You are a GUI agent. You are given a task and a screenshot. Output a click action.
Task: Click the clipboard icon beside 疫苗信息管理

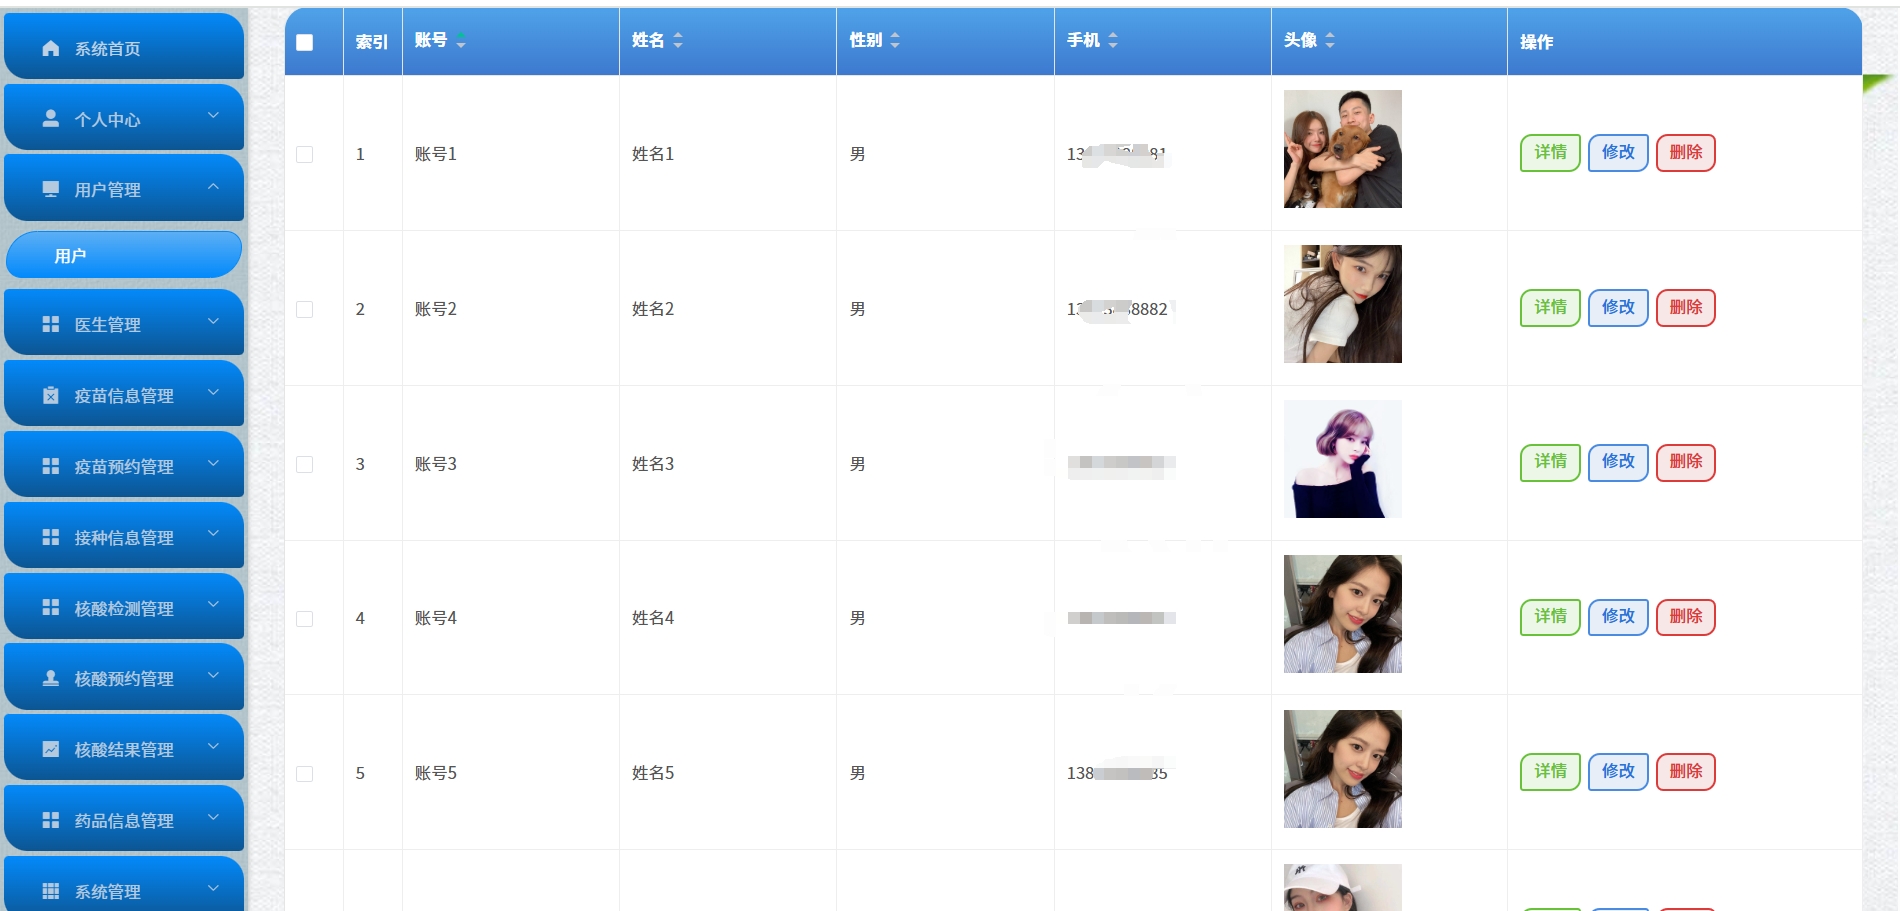pyautogui.click(x=51, y=395)
